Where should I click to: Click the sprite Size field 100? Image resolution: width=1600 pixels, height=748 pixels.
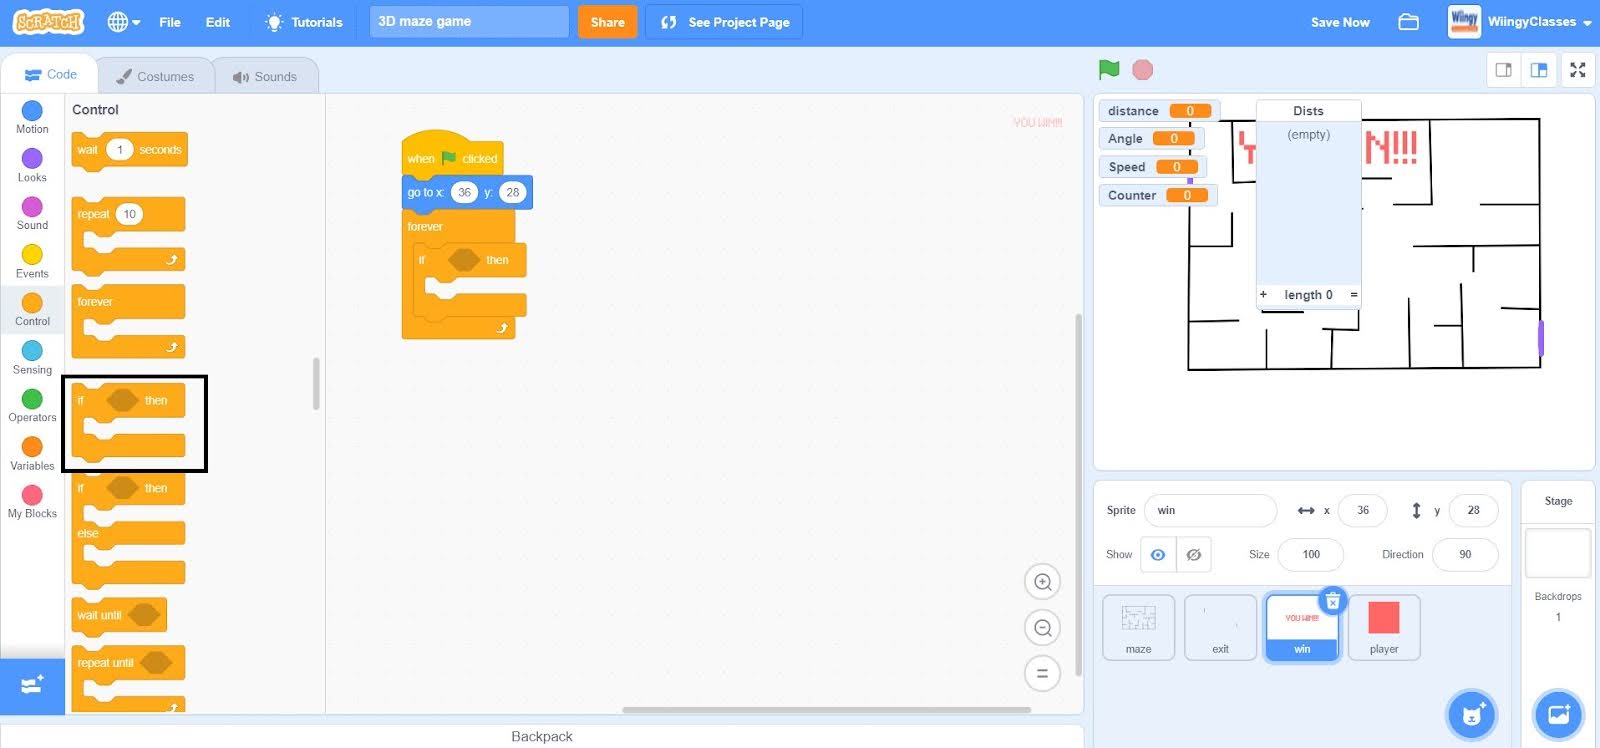1311,554
